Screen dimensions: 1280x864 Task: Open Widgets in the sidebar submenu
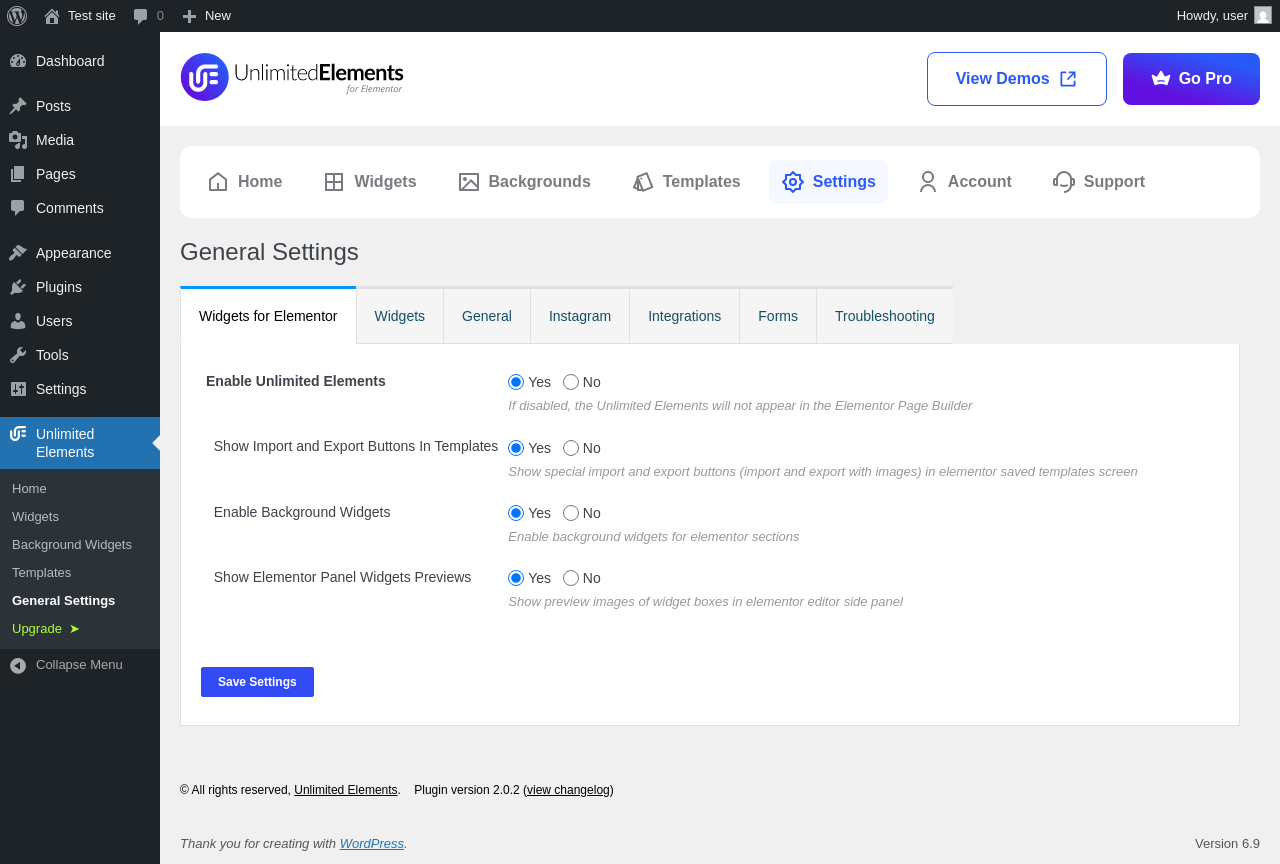click(36, 517)
